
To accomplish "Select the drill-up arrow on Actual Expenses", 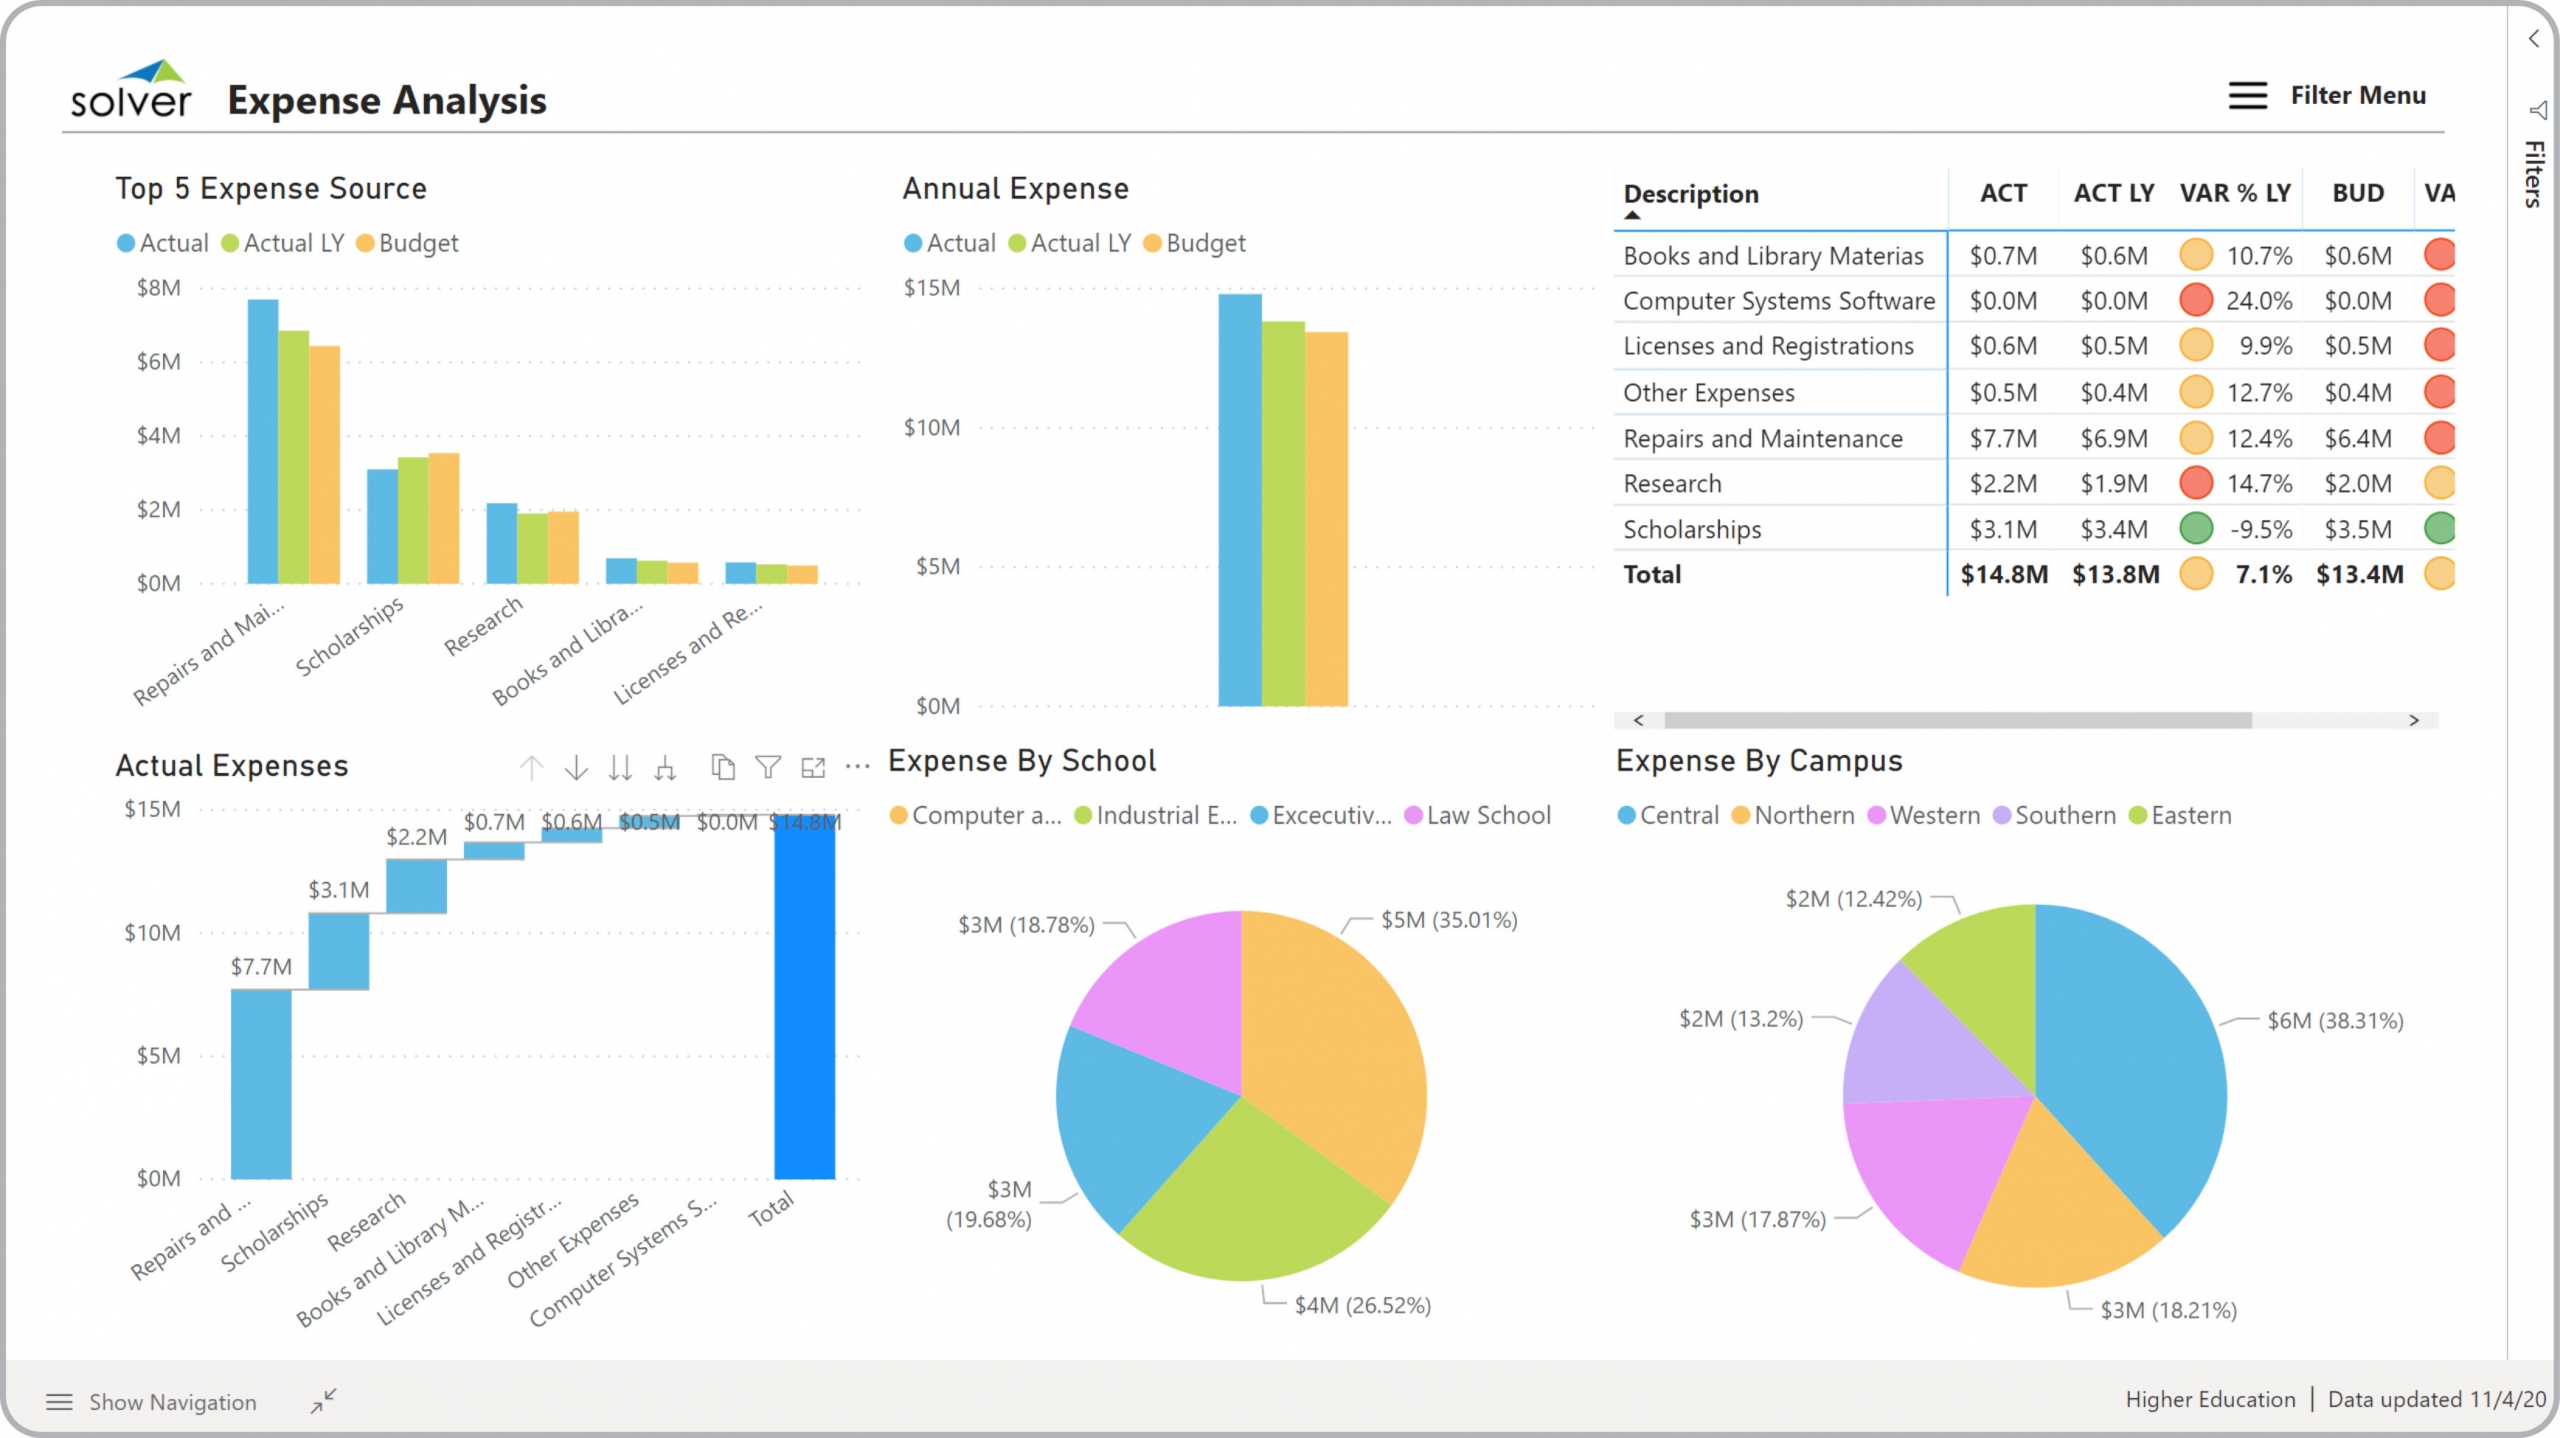I will [x=532, y=768].
